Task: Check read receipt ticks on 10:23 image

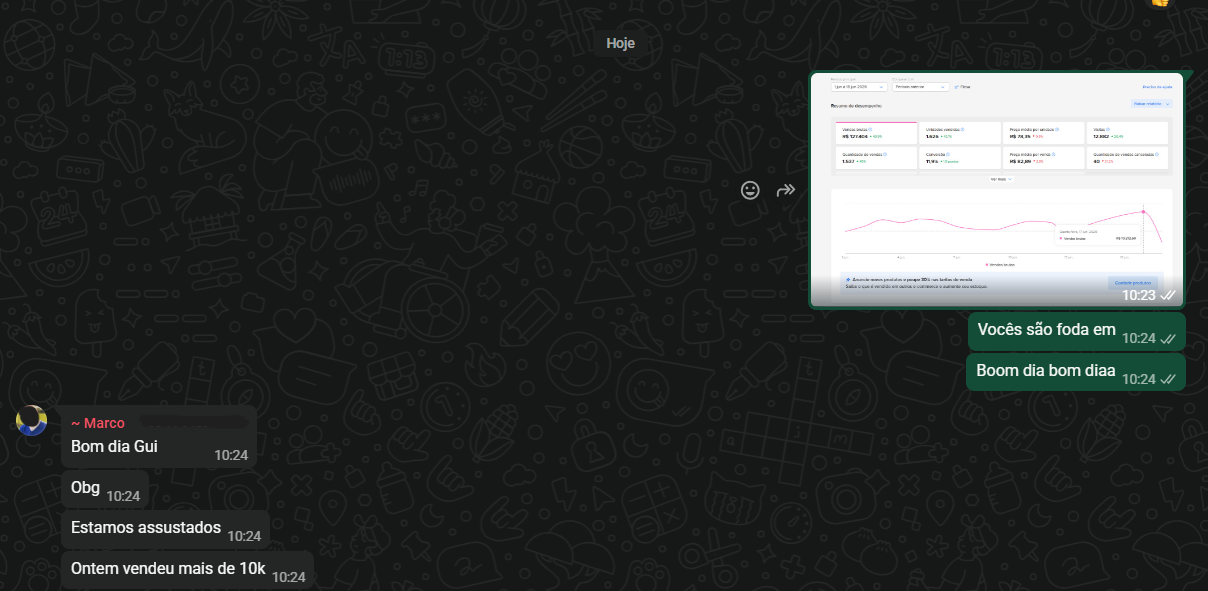Action: pyautogui.click(x=1167, y=295)
